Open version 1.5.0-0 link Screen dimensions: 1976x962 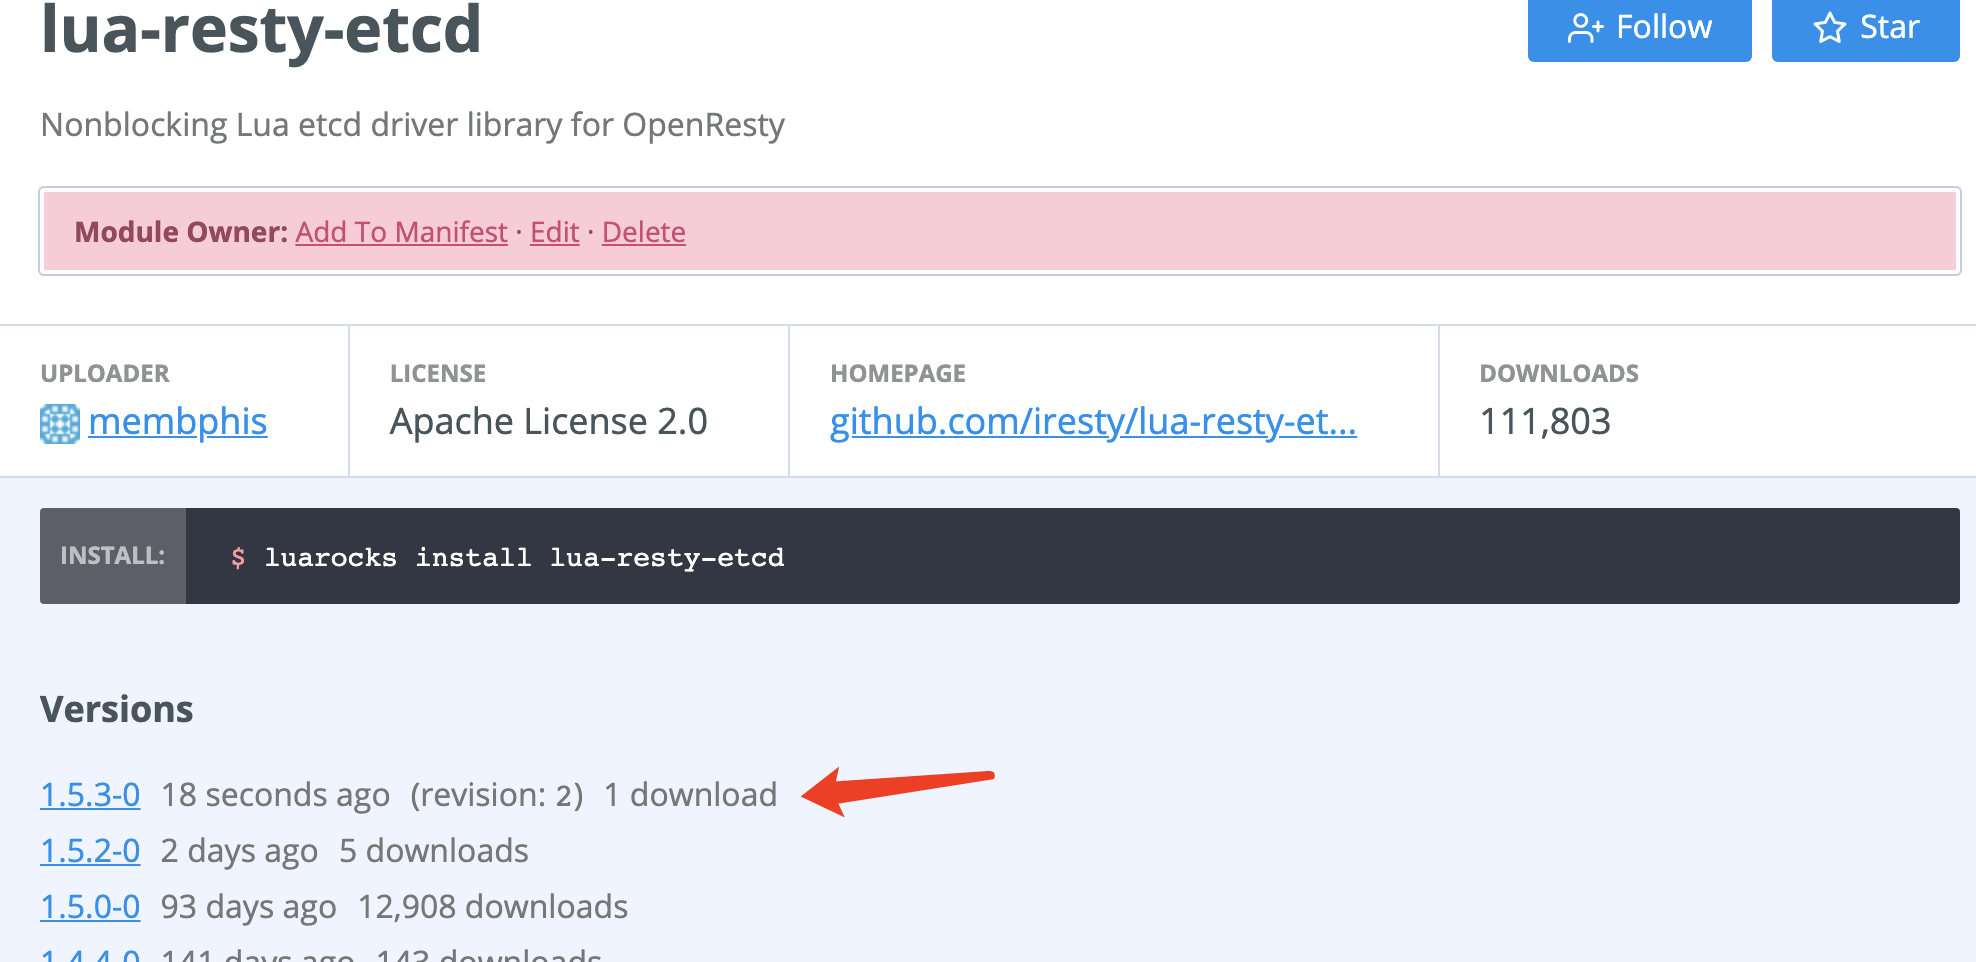(90, 907)
